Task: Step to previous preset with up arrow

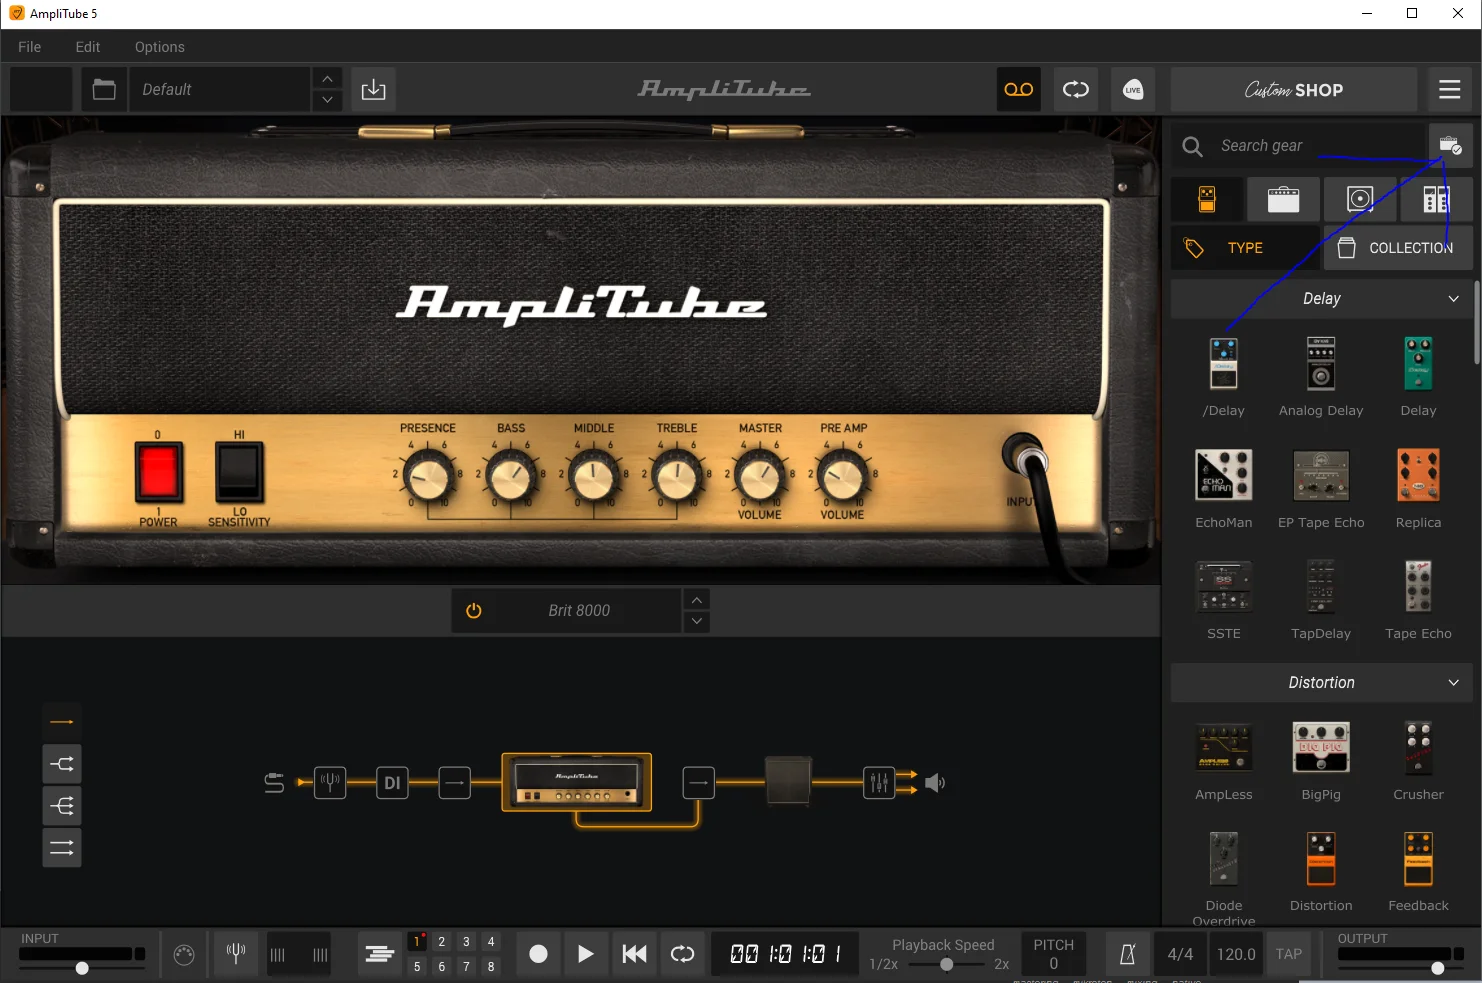Action: click(327, 78)
